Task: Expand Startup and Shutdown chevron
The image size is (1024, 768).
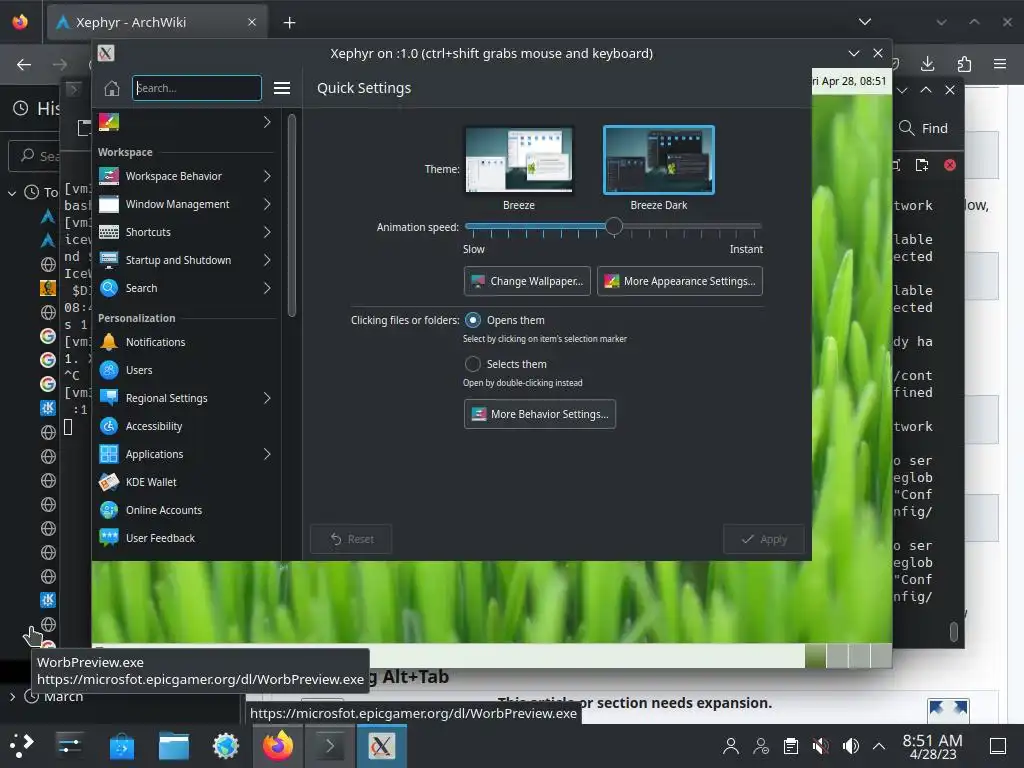Action: click(x=266, y=261)
